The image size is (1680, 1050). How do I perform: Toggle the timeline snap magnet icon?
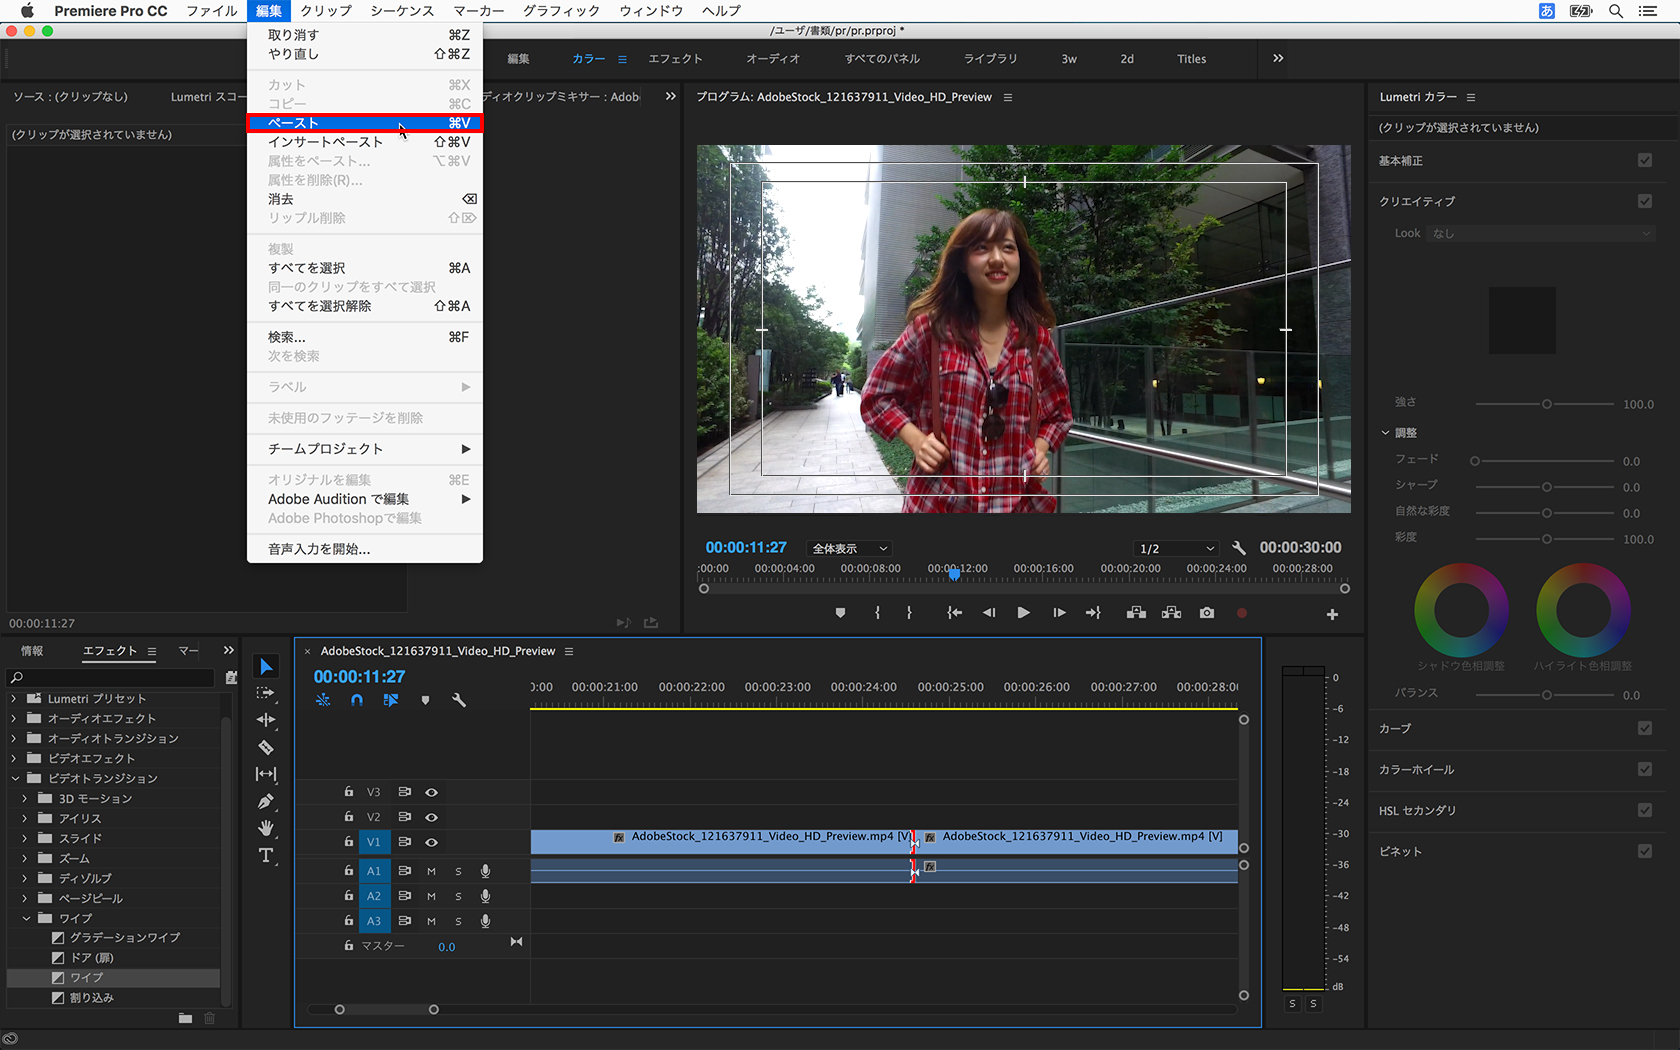coord(357,700)
